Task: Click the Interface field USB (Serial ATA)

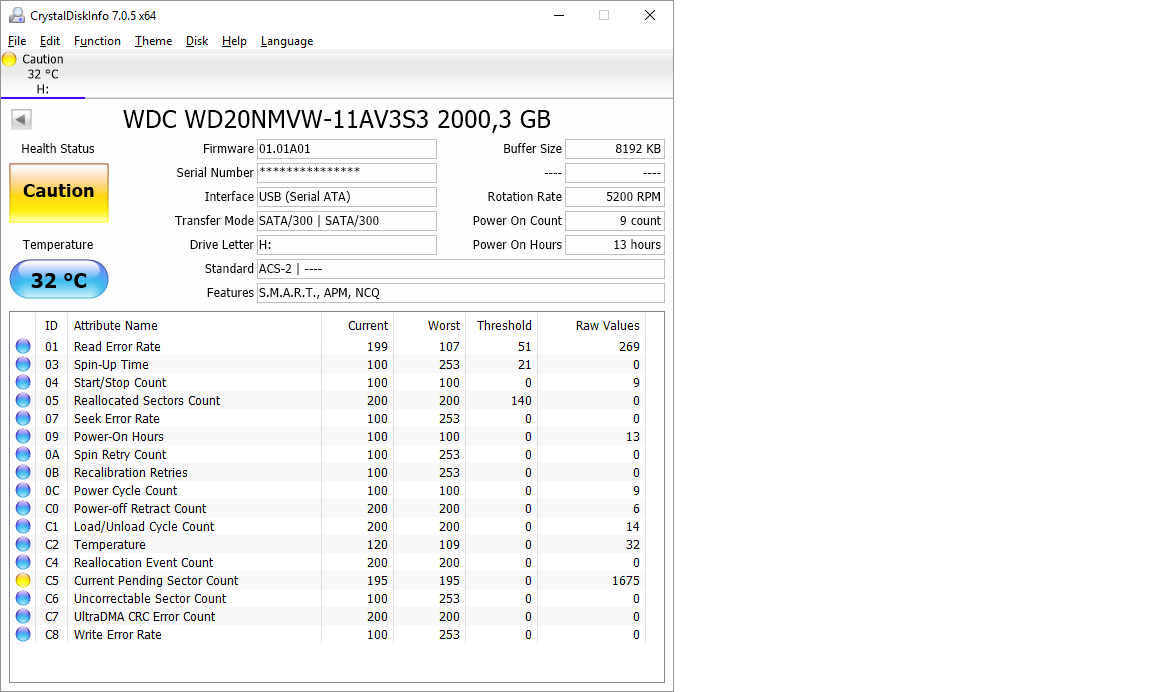Action: [347, 197]
